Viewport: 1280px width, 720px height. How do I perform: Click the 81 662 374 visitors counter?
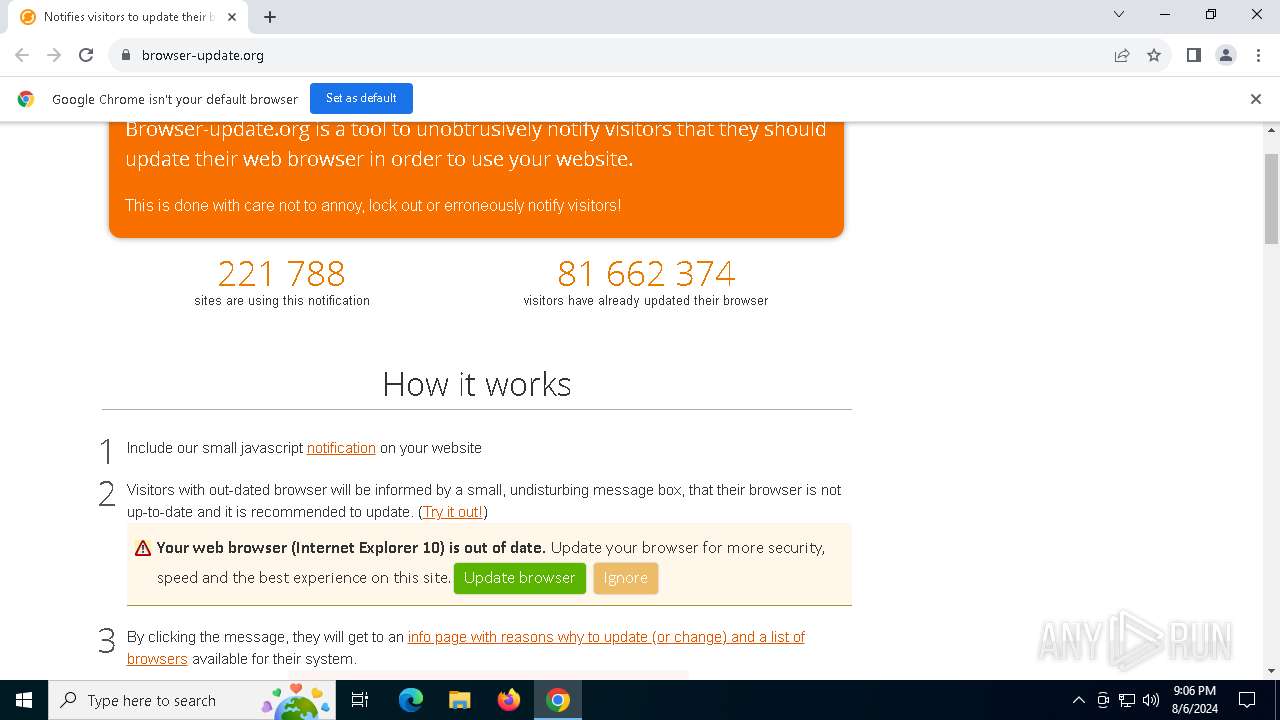coord(646,273)
